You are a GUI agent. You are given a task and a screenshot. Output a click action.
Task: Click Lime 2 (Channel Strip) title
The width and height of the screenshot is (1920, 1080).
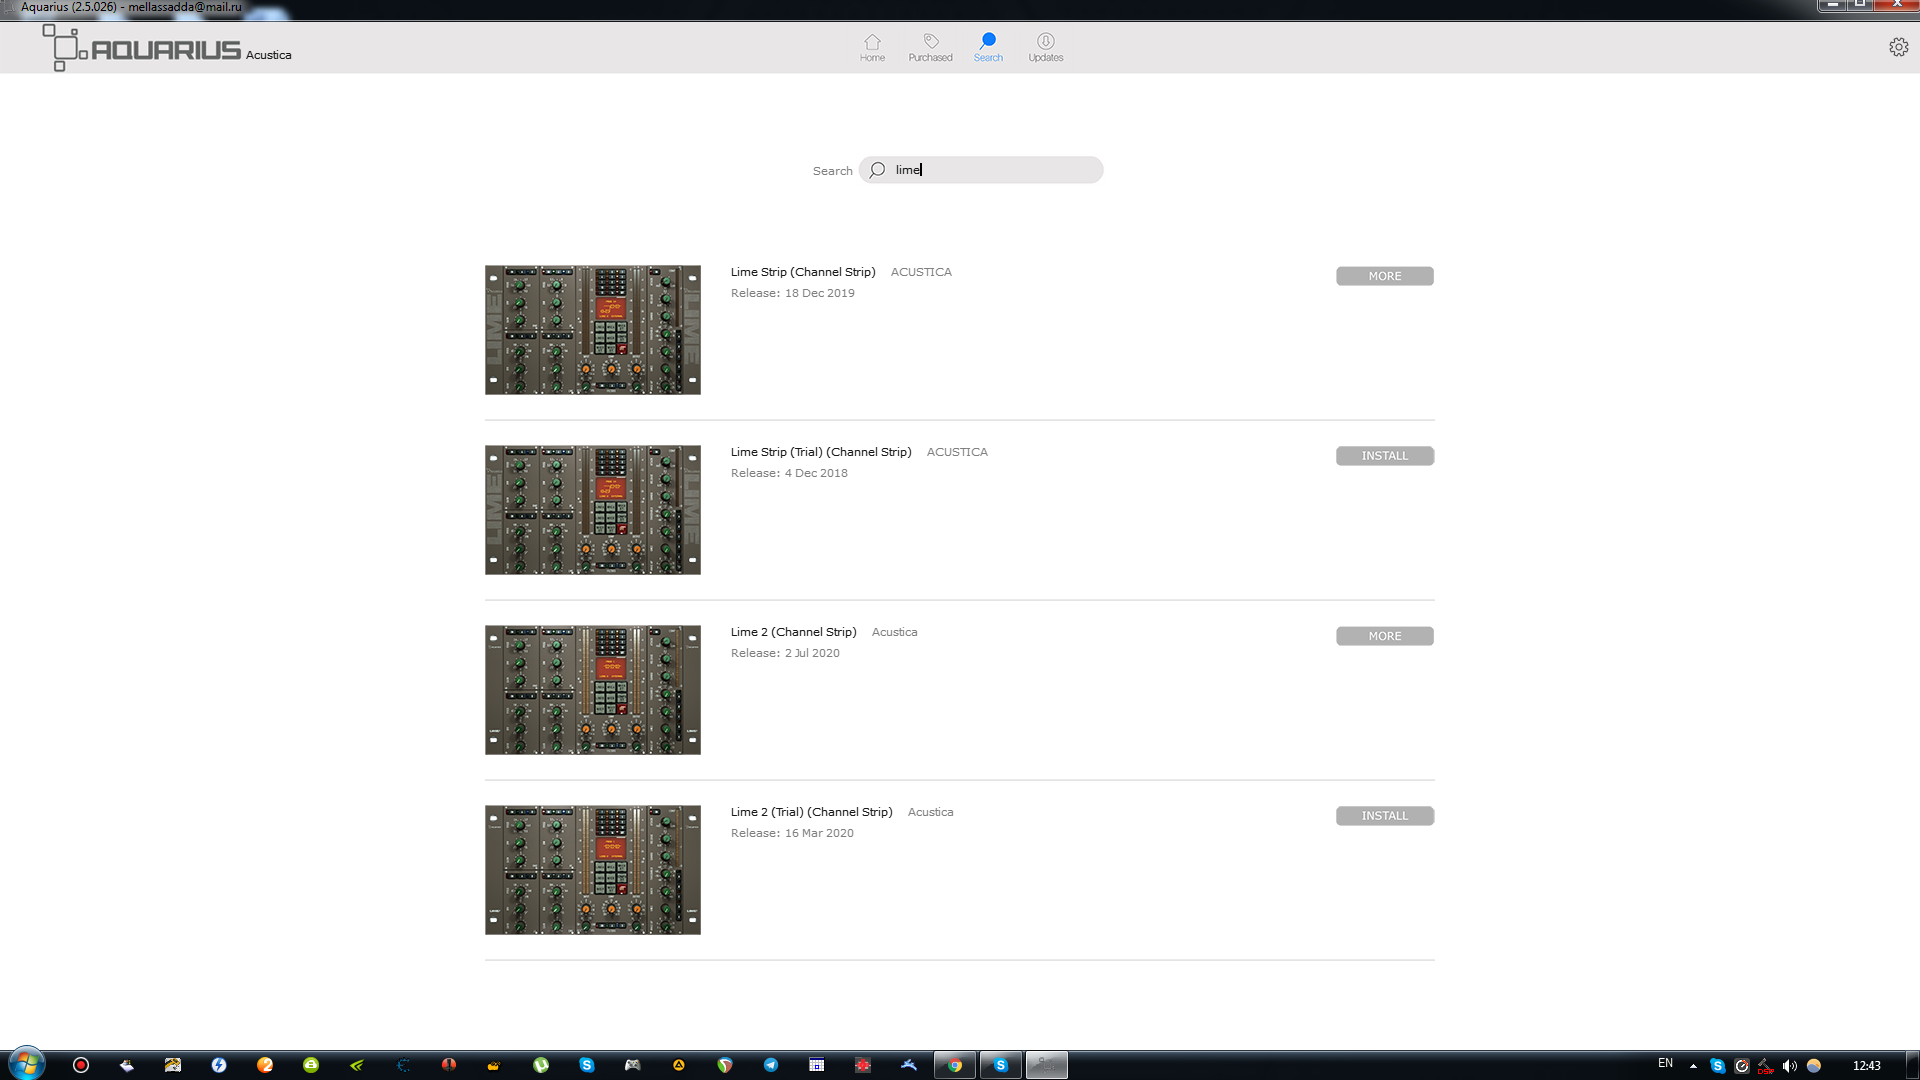[793, 632]
